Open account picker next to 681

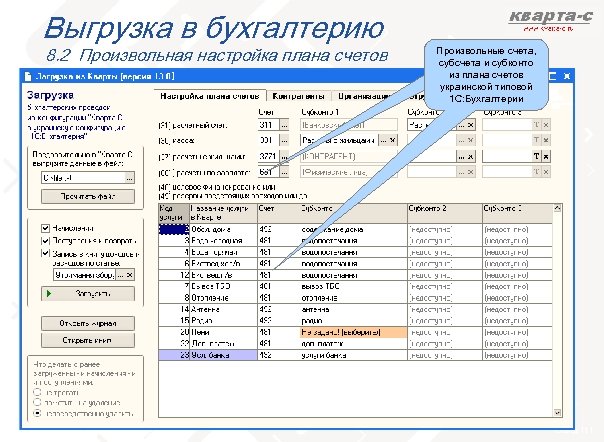pyautogui.click(x=284, y=172)
